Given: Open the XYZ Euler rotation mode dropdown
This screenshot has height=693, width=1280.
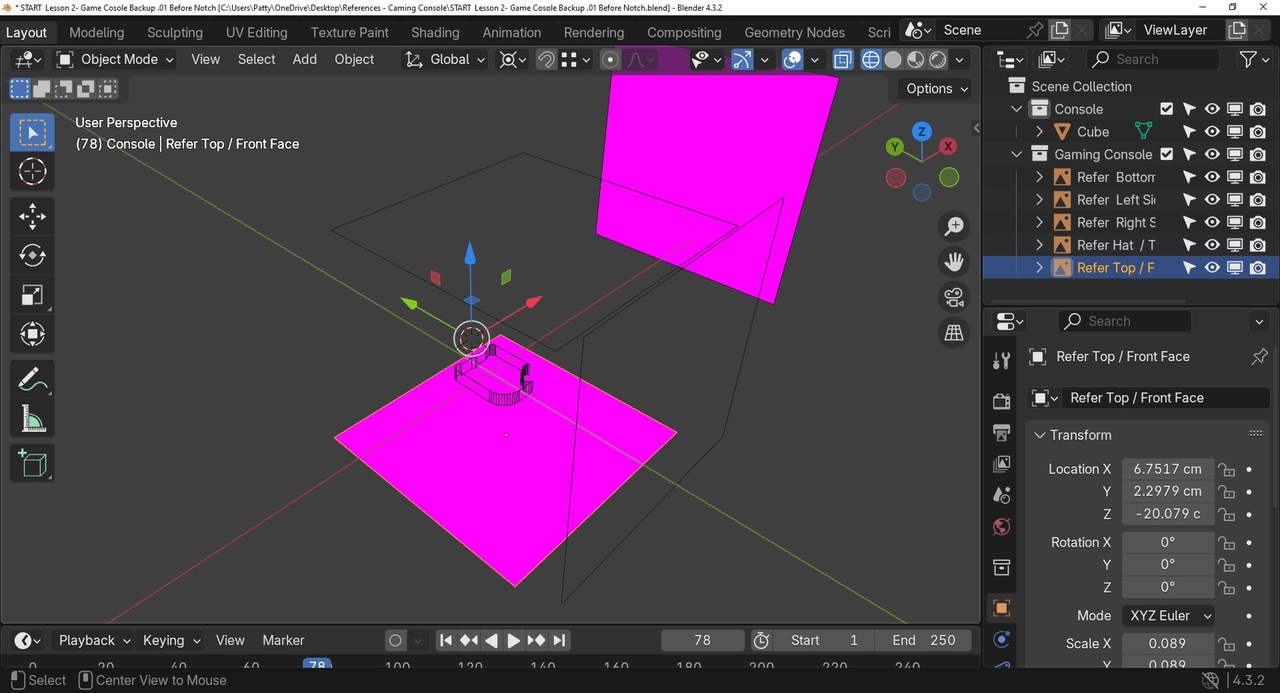Looking at the screenshot, I should (x=1168, y=616).
